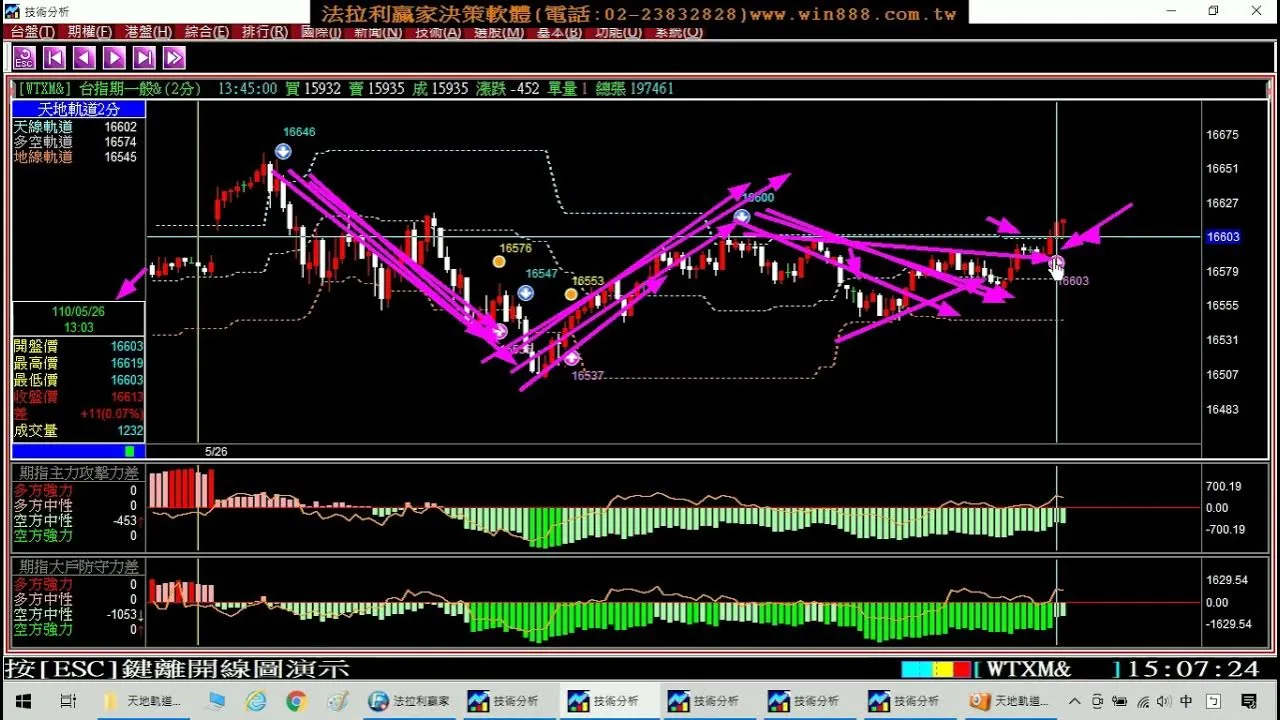
Task: Click the blue signal marker at 16600
Action: tap(742, 216)
